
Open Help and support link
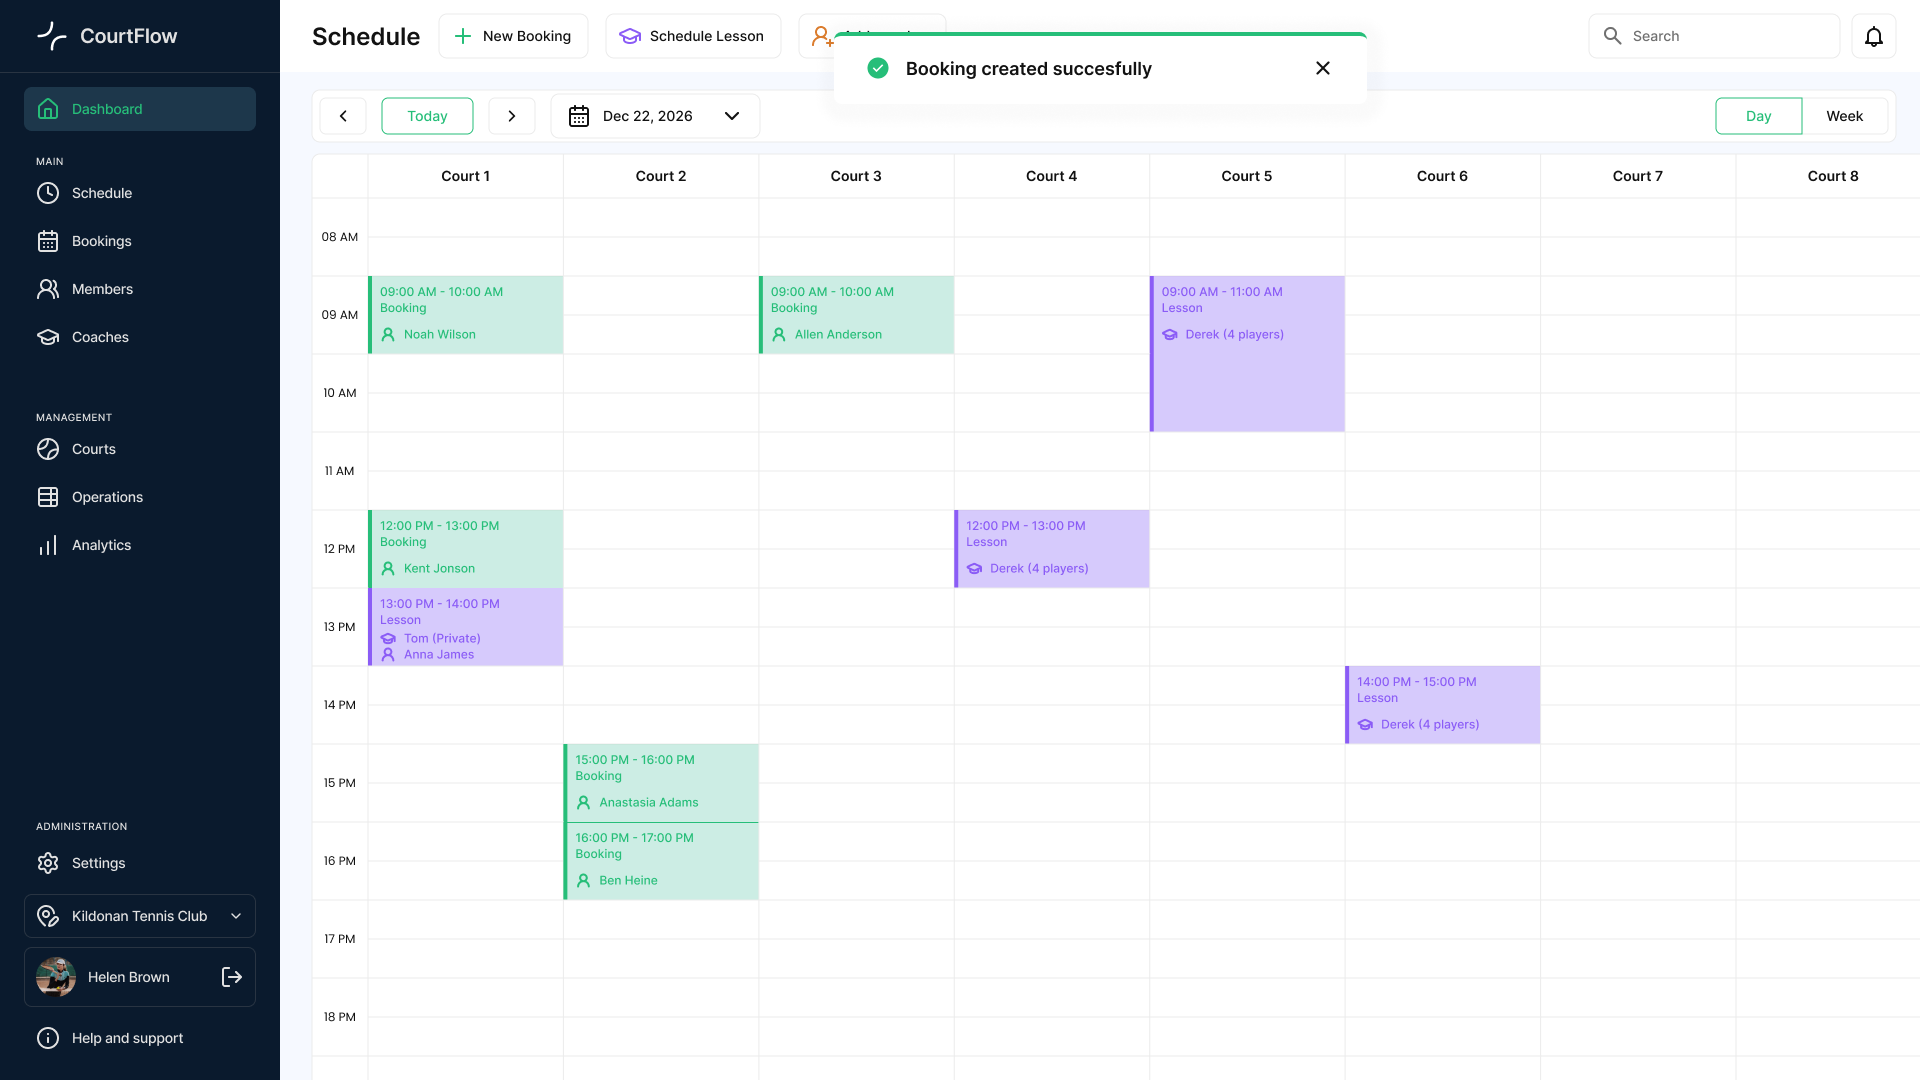click(x=140, y=1038)
